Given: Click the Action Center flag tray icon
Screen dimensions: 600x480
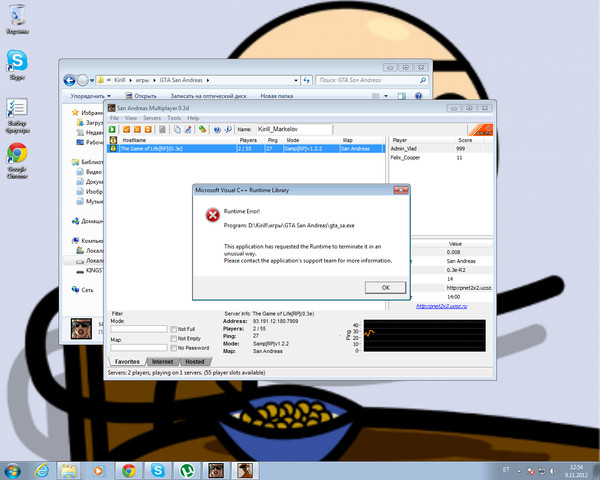Looking at the screenshot, I should click(x=531, y=471).
